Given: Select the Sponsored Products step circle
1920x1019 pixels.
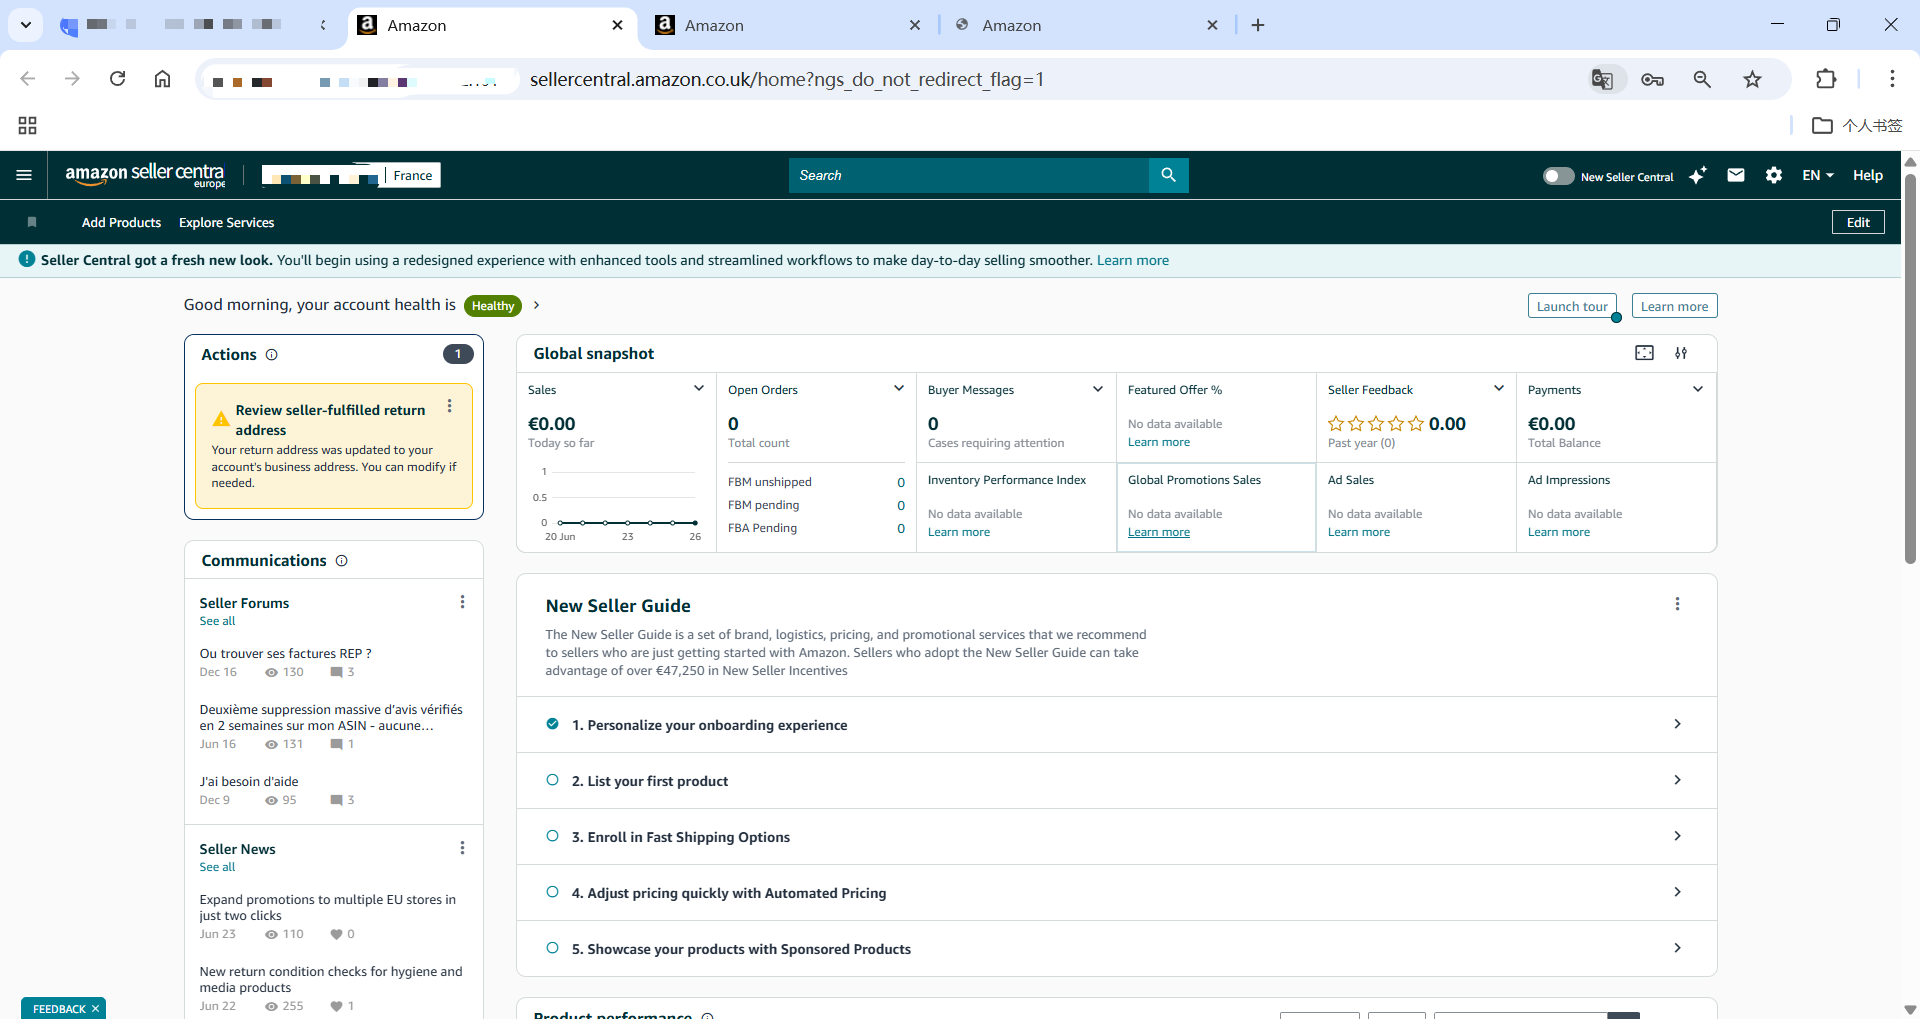Looking at the screenshot, I should tap(552, 948).
